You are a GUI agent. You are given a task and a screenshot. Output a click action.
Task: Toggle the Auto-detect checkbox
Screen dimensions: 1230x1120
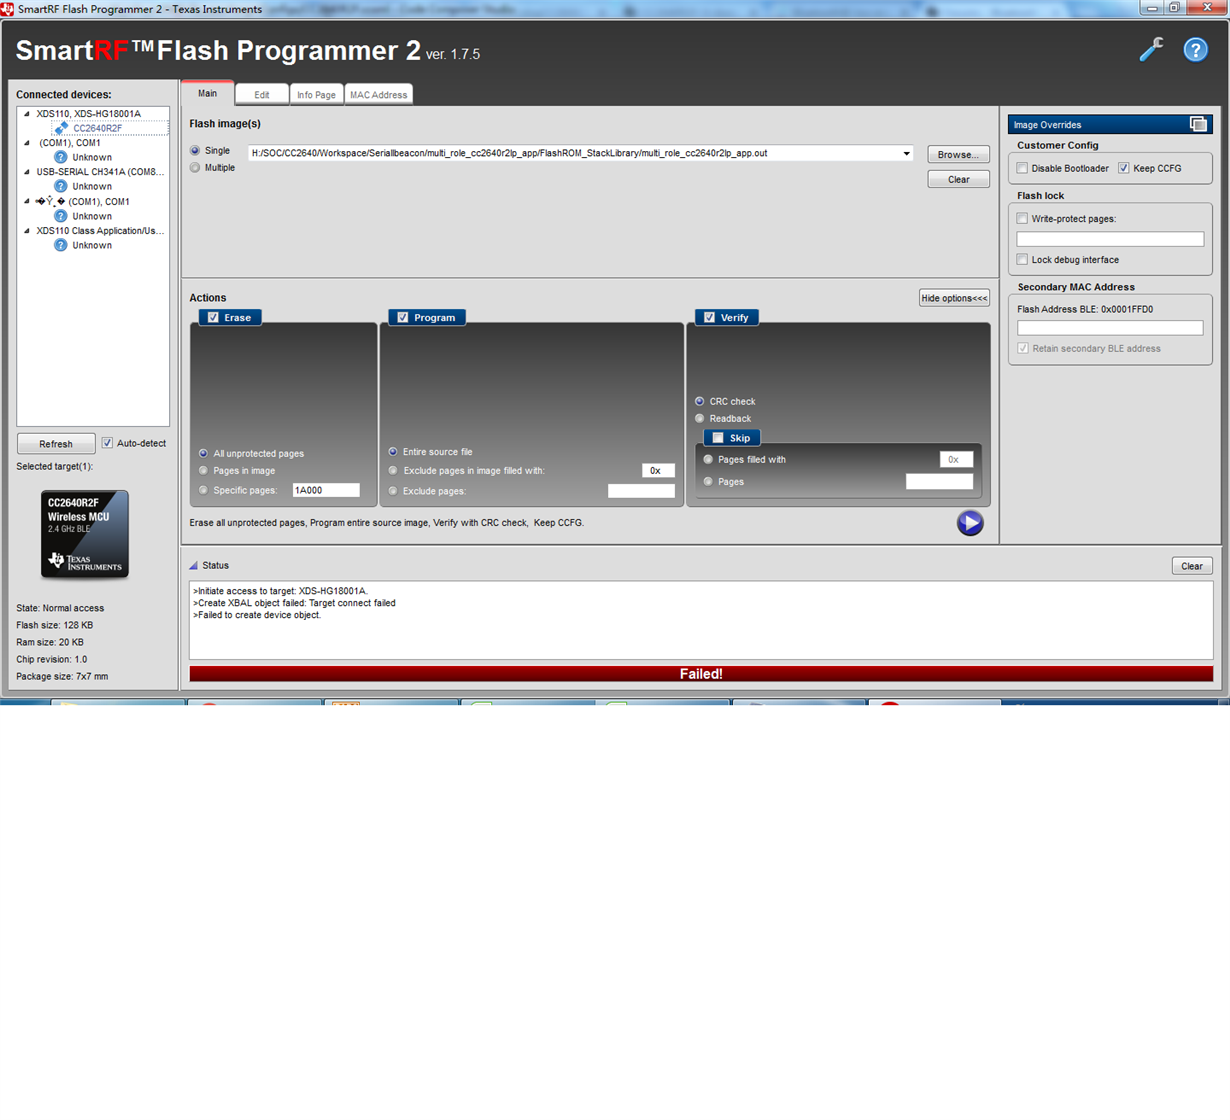107,443
